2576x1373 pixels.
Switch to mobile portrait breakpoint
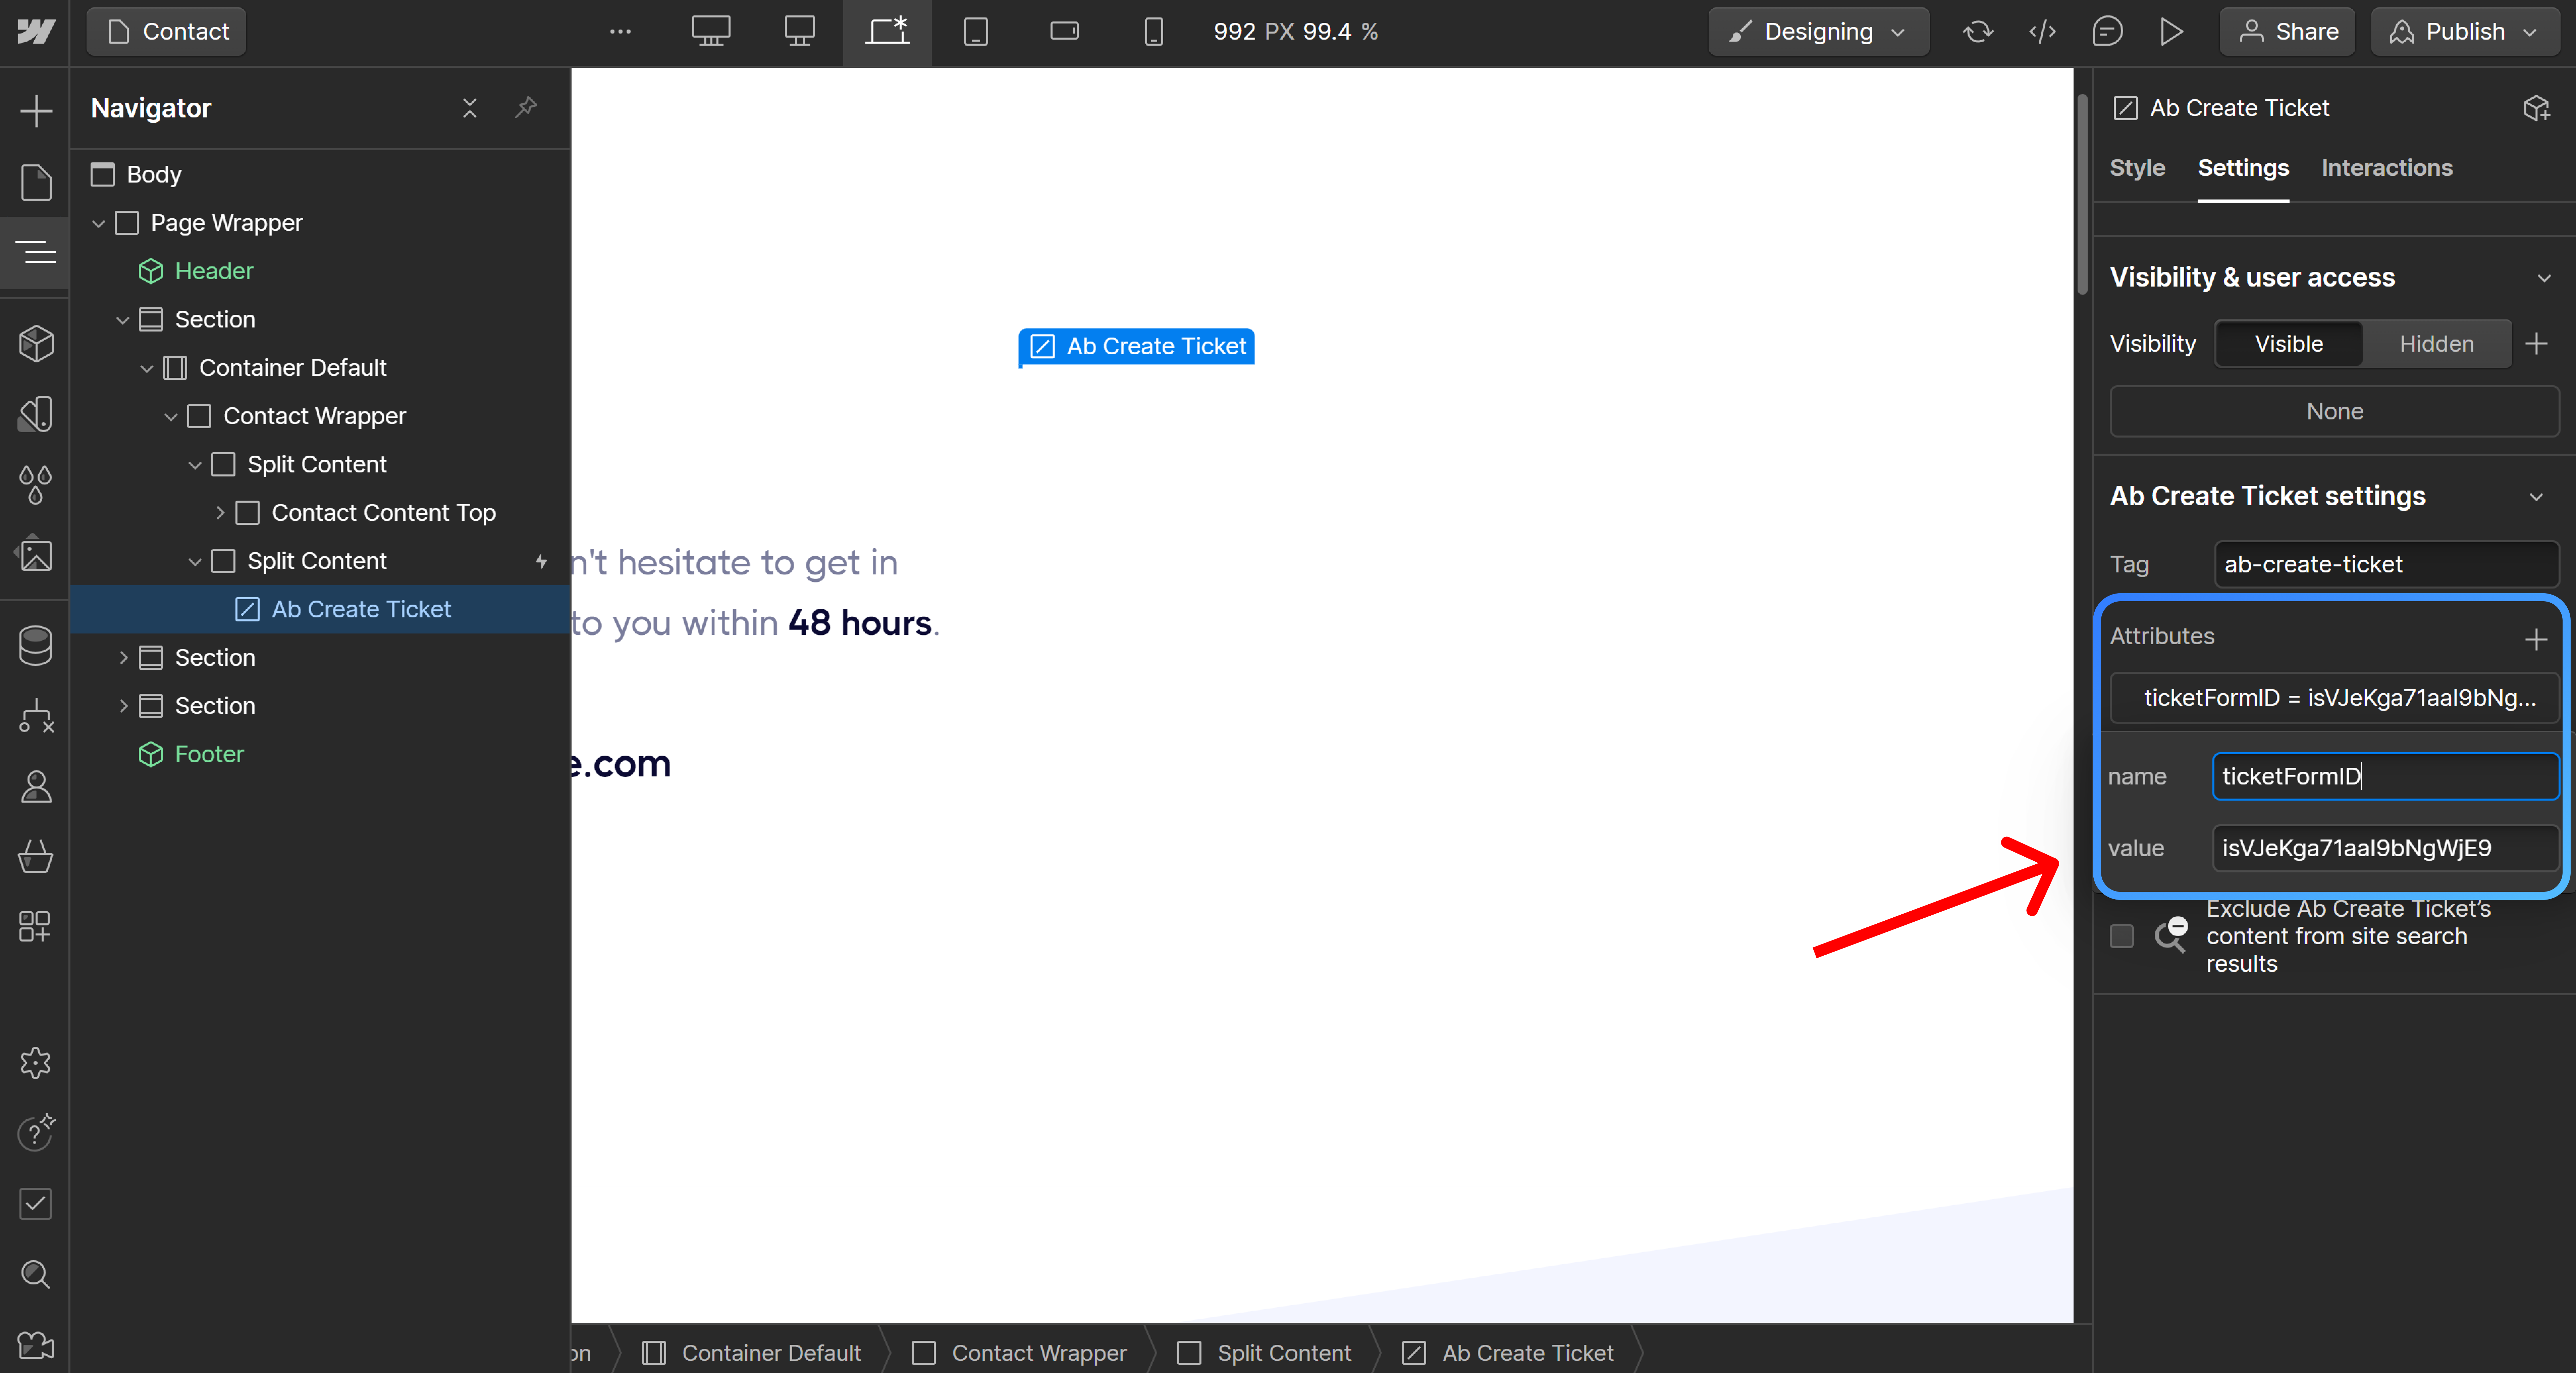[1154, 31]
